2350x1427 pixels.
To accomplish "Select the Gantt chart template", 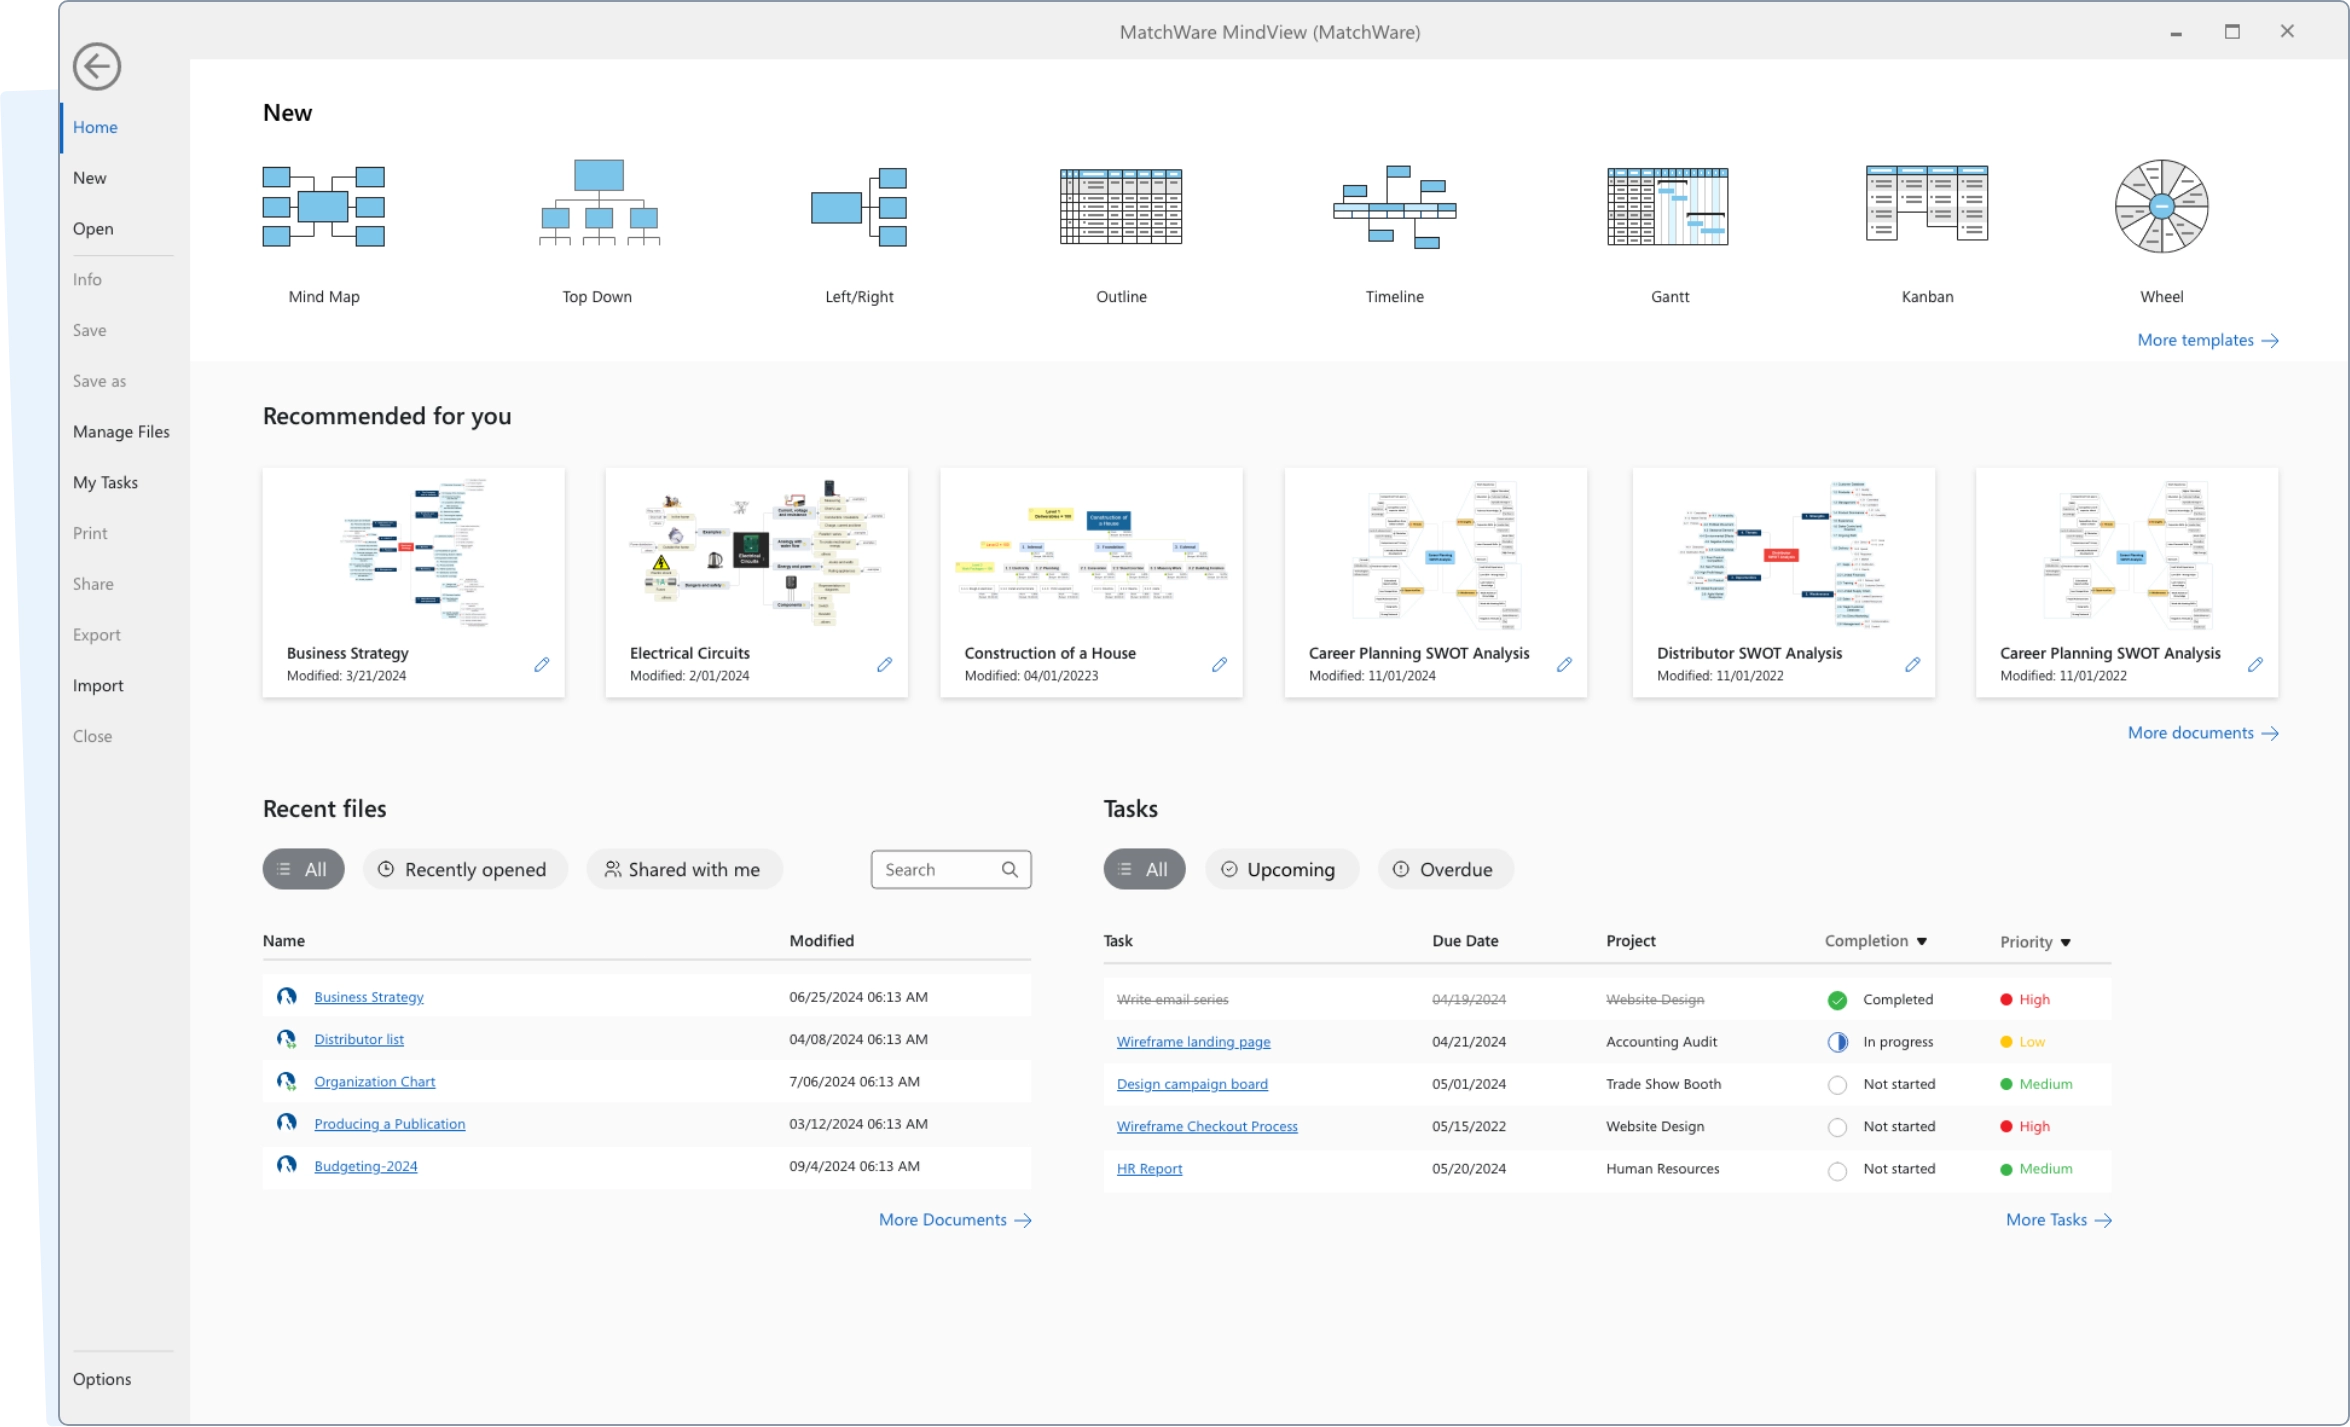I will (x=1668, y=207).
